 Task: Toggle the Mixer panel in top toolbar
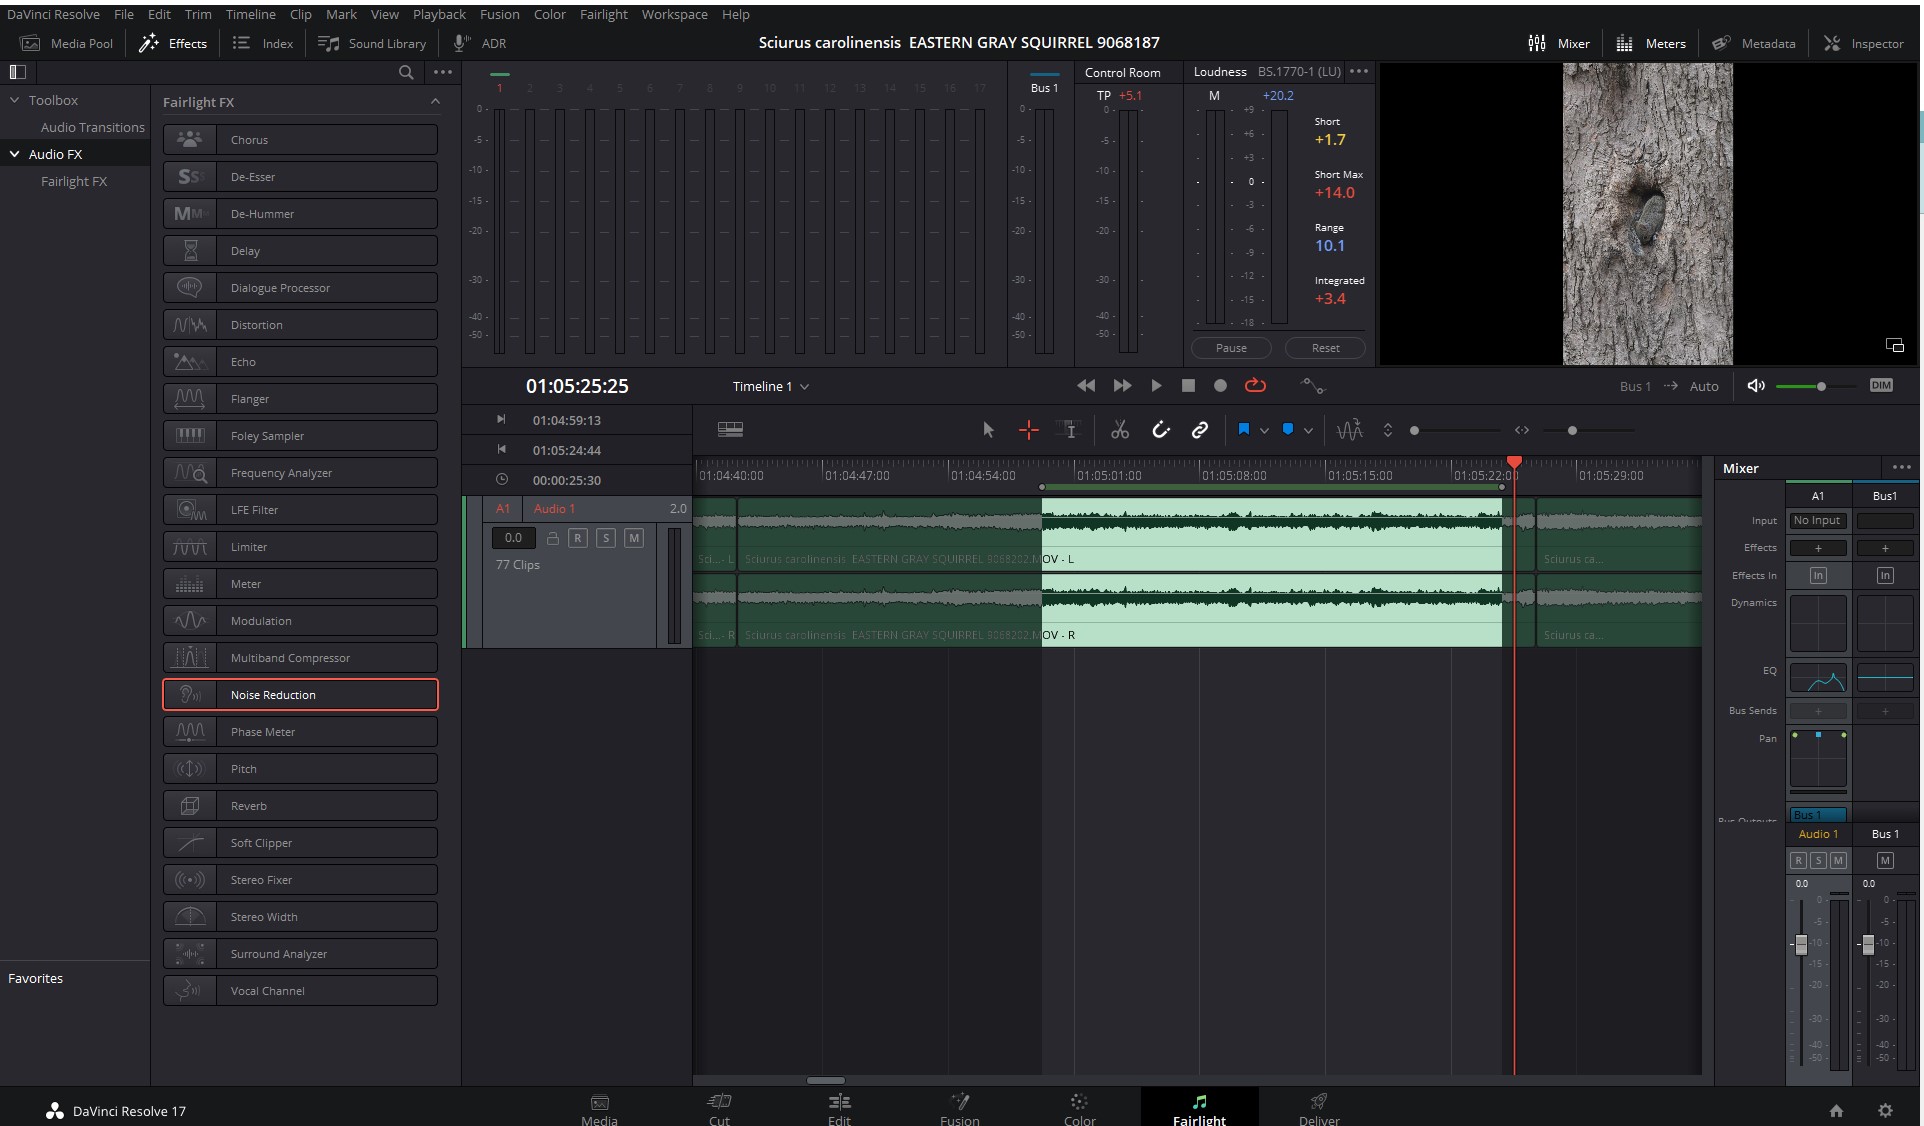tap(1559, 43)
